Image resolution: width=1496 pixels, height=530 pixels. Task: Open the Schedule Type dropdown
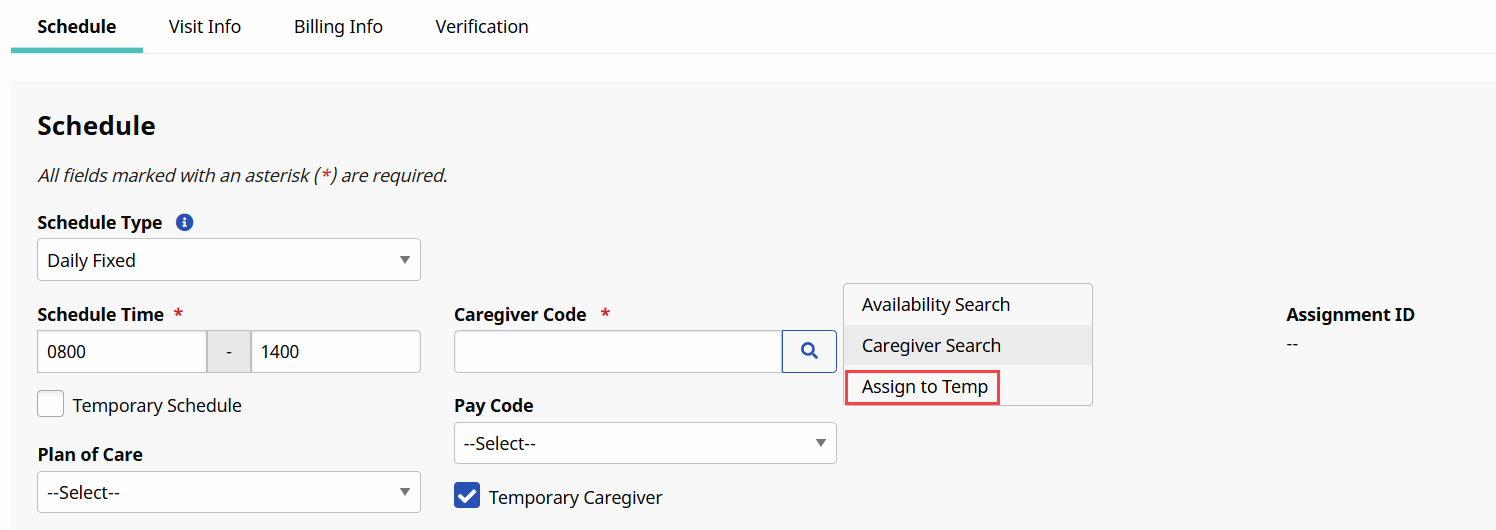coord(228,260)
